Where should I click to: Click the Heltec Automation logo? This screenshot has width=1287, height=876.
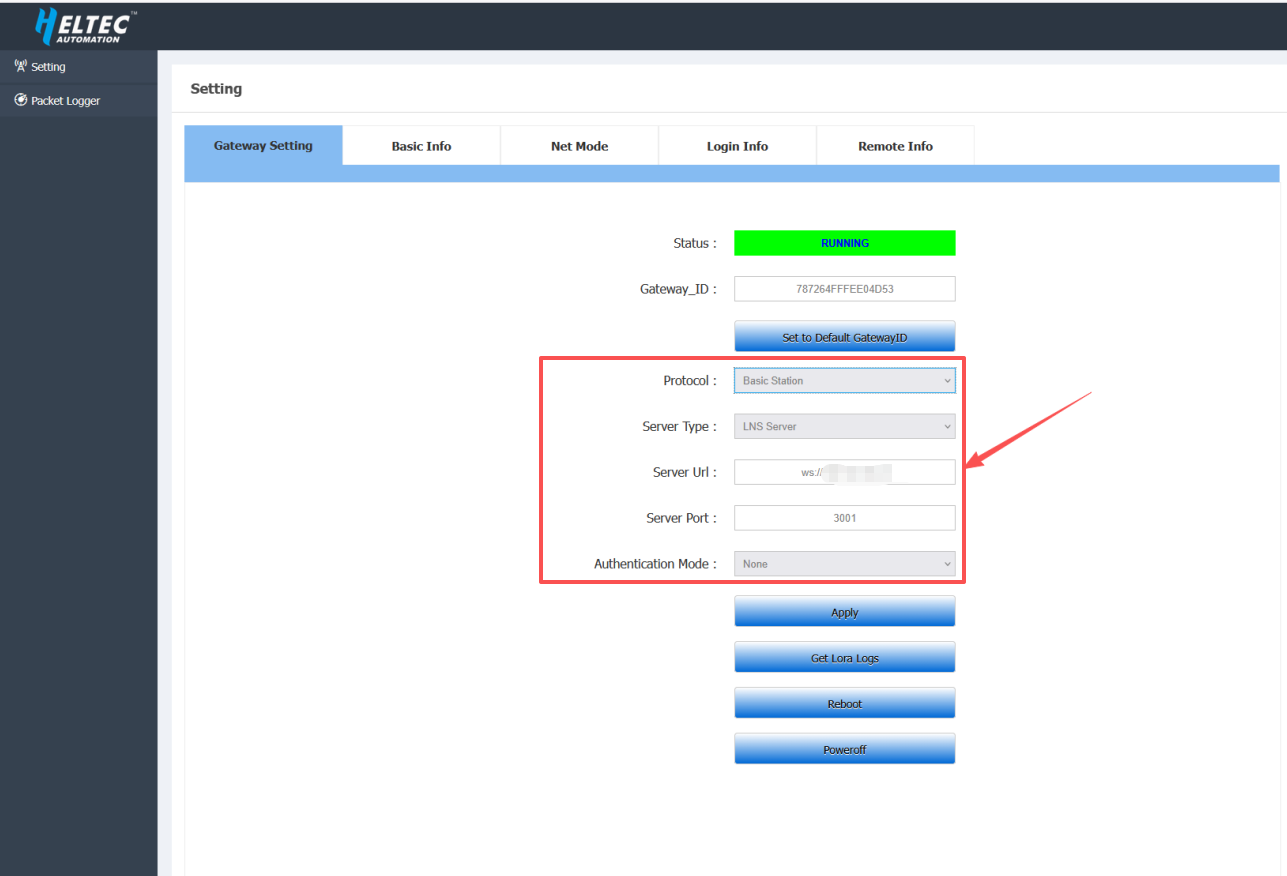(x=86, y=26)
